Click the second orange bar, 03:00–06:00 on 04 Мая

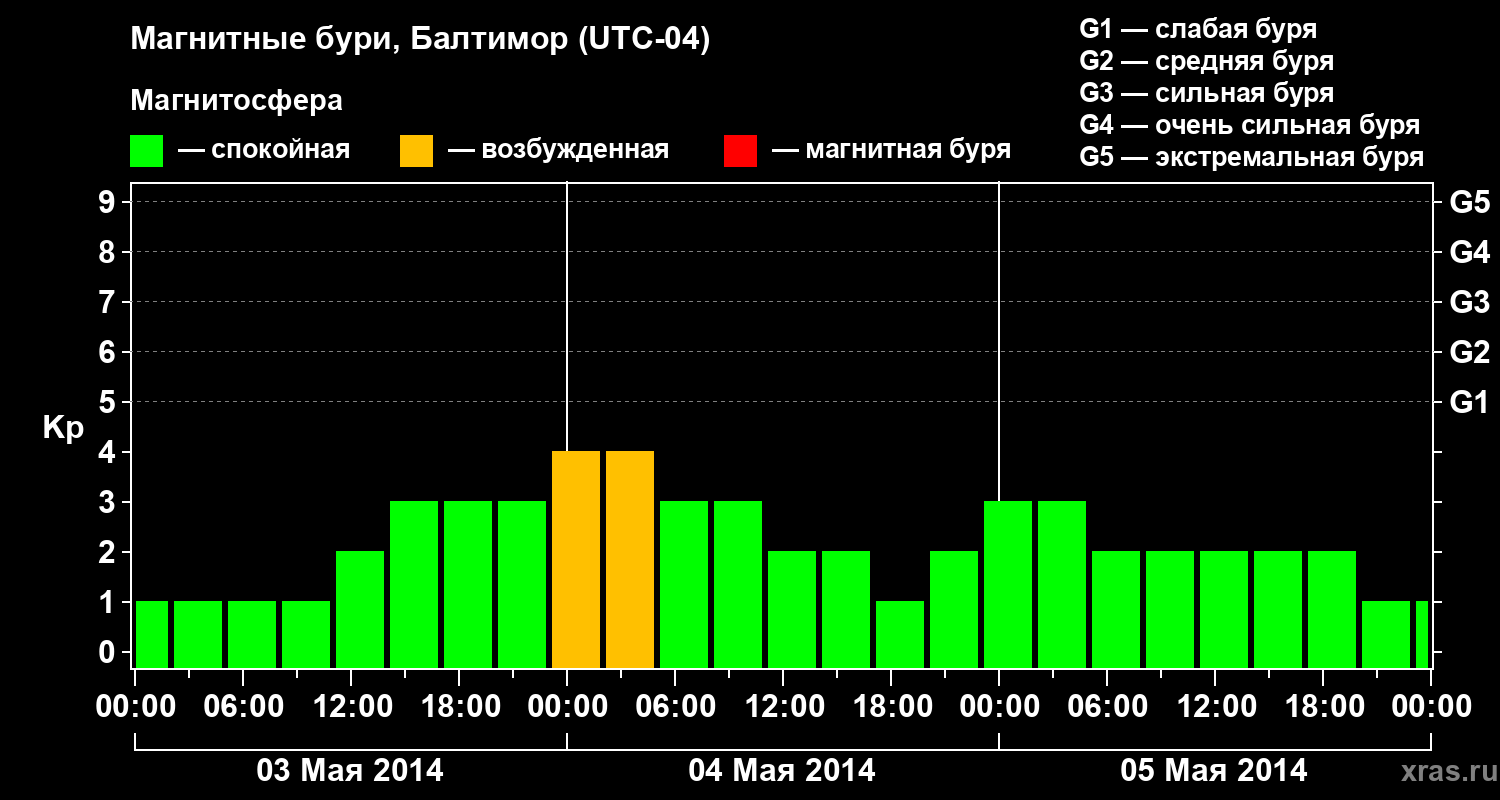630,560
